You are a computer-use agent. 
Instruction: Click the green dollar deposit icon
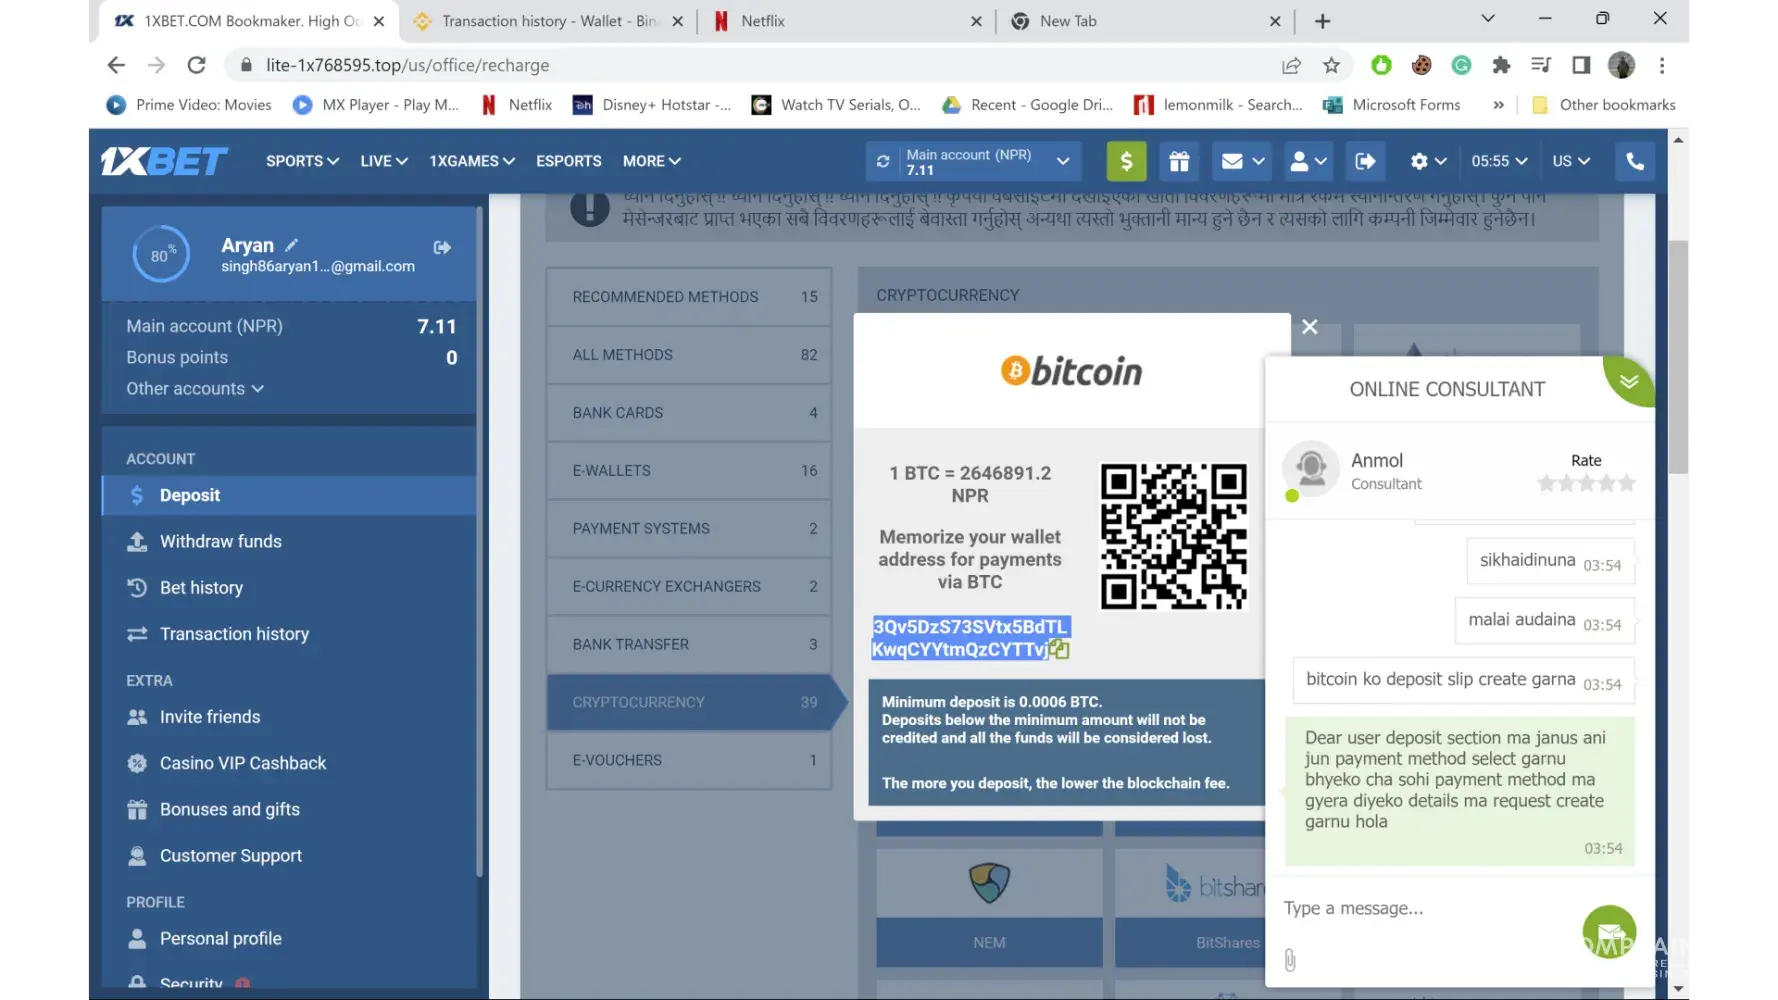1126,161
